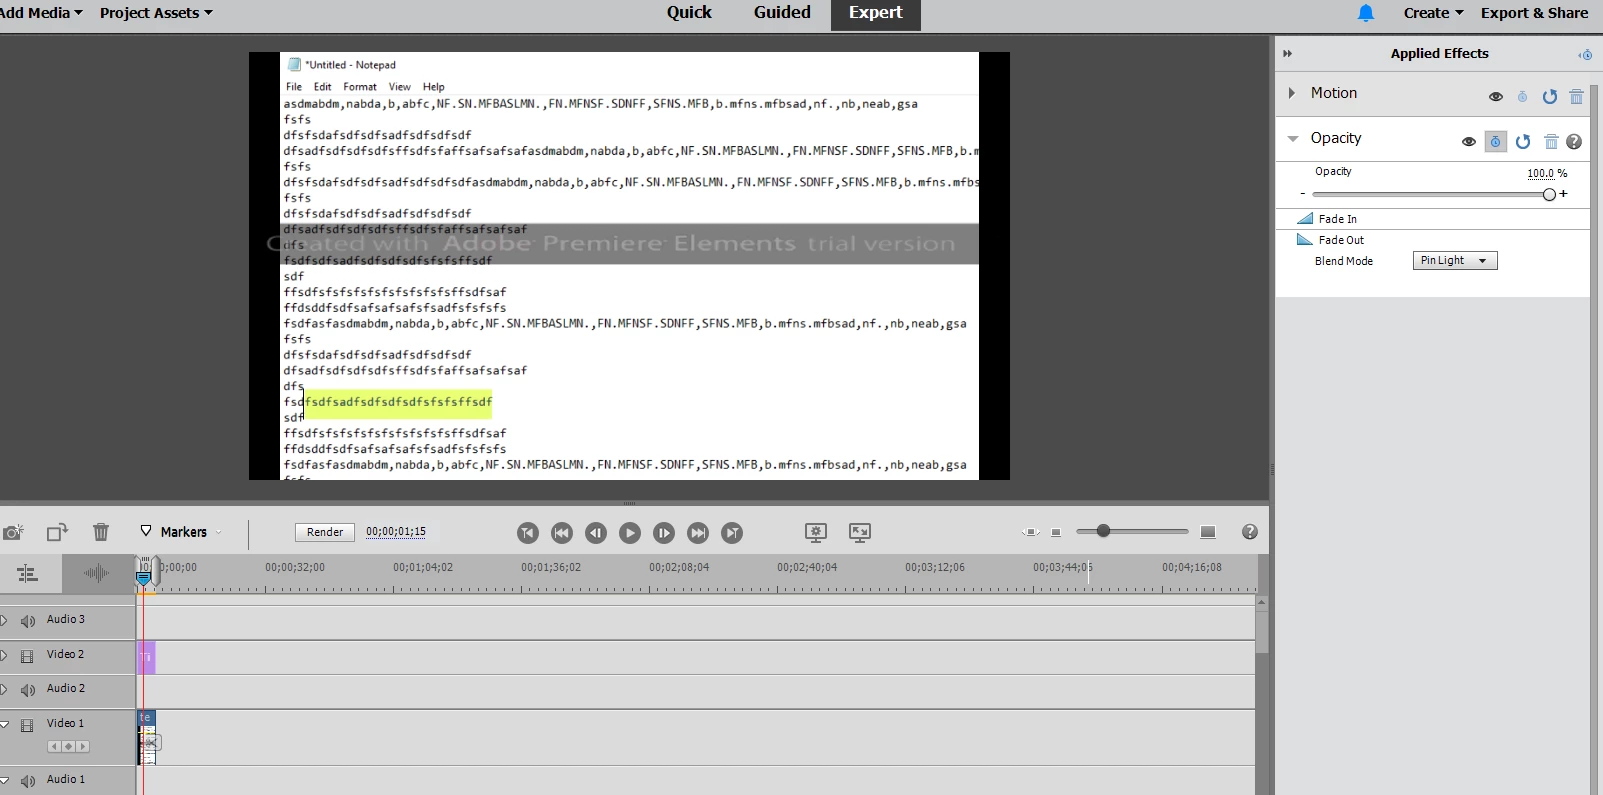Play the timeline
Screen dimensions: 1603x795
tap(630, 533)
